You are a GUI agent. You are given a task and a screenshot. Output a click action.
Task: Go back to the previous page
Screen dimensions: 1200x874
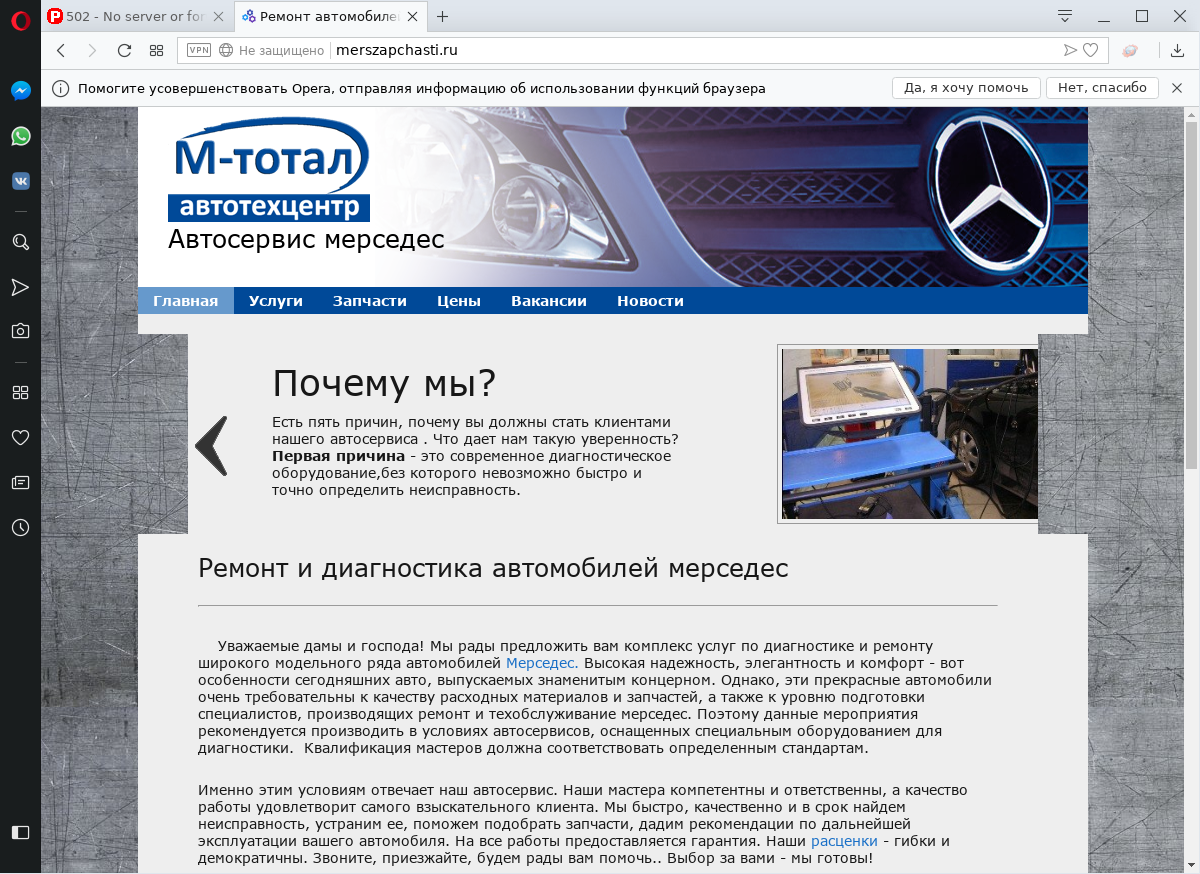(61, 50)
